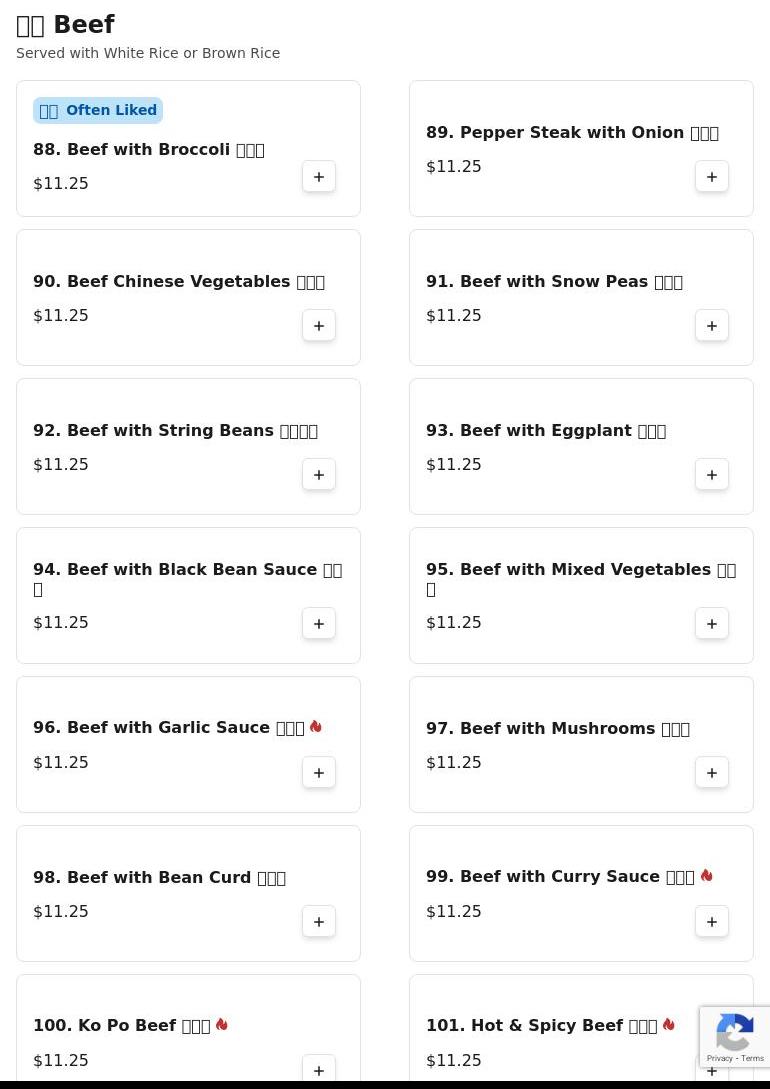This screenshot has height=1089, width=770.
Task: Open the 93. Beef with Eggplant card
Action: click(x=581, y=447)
